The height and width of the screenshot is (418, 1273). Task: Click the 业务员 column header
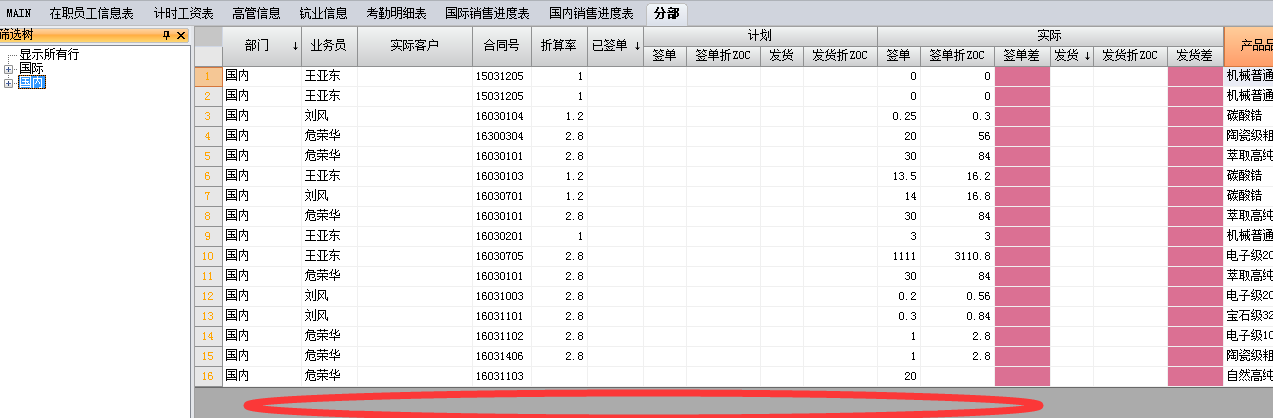328,46
